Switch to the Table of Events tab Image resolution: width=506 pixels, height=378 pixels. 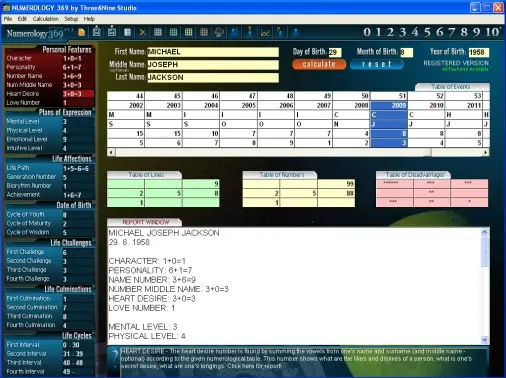coord(452,87)
